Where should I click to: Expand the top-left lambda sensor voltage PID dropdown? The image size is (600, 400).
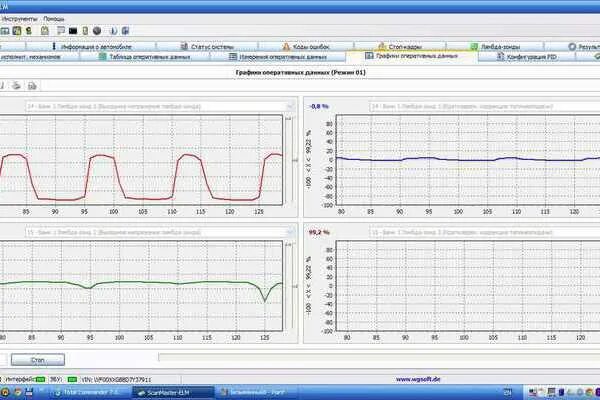point(290,106)
